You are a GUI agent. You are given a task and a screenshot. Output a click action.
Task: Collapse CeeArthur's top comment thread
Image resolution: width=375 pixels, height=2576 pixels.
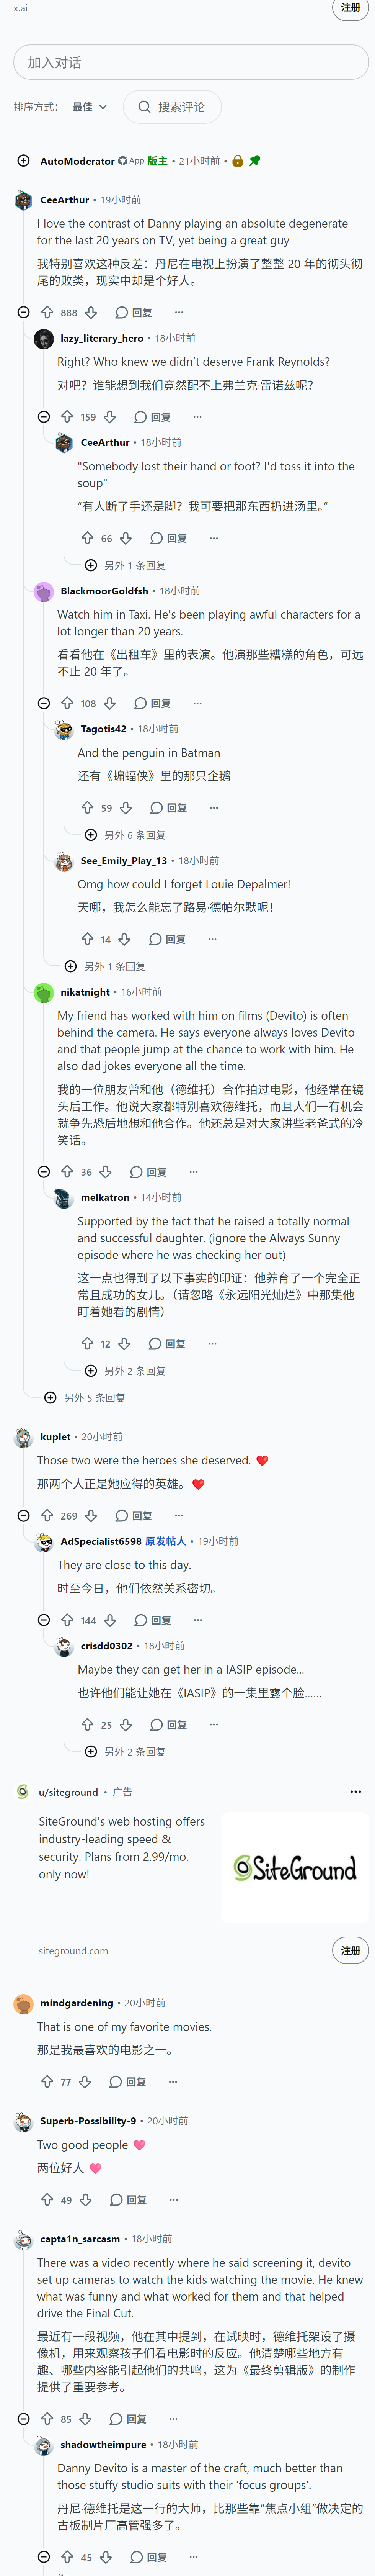pos(24,312)
